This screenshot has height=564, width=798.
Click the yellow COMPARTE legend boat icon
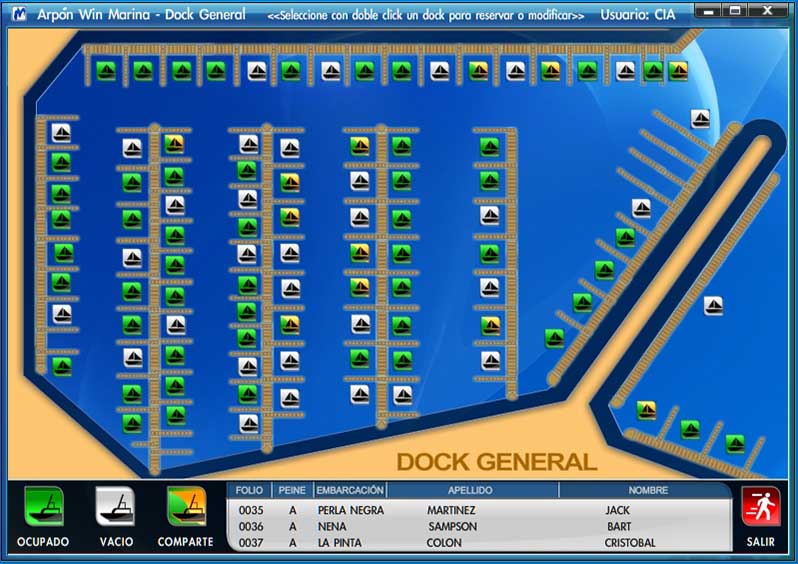[x=187, y=507]
